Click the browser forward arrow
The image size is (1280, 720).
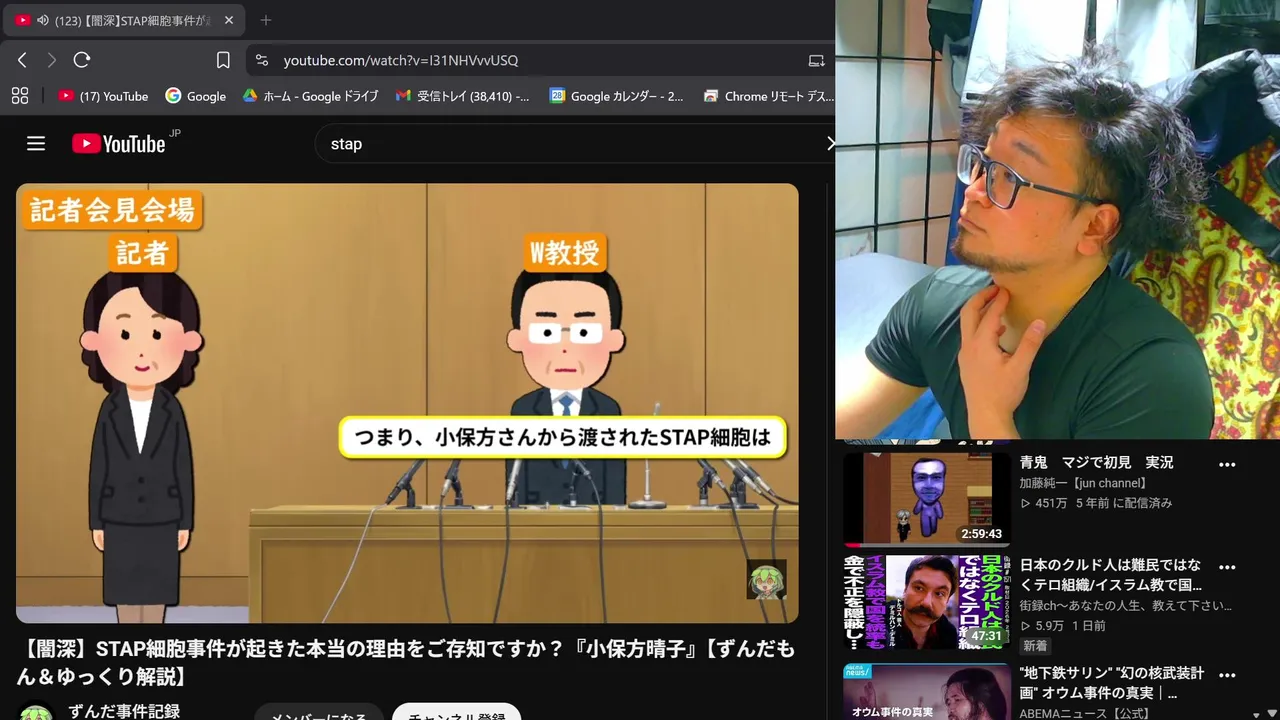click(x=52, y=60)
